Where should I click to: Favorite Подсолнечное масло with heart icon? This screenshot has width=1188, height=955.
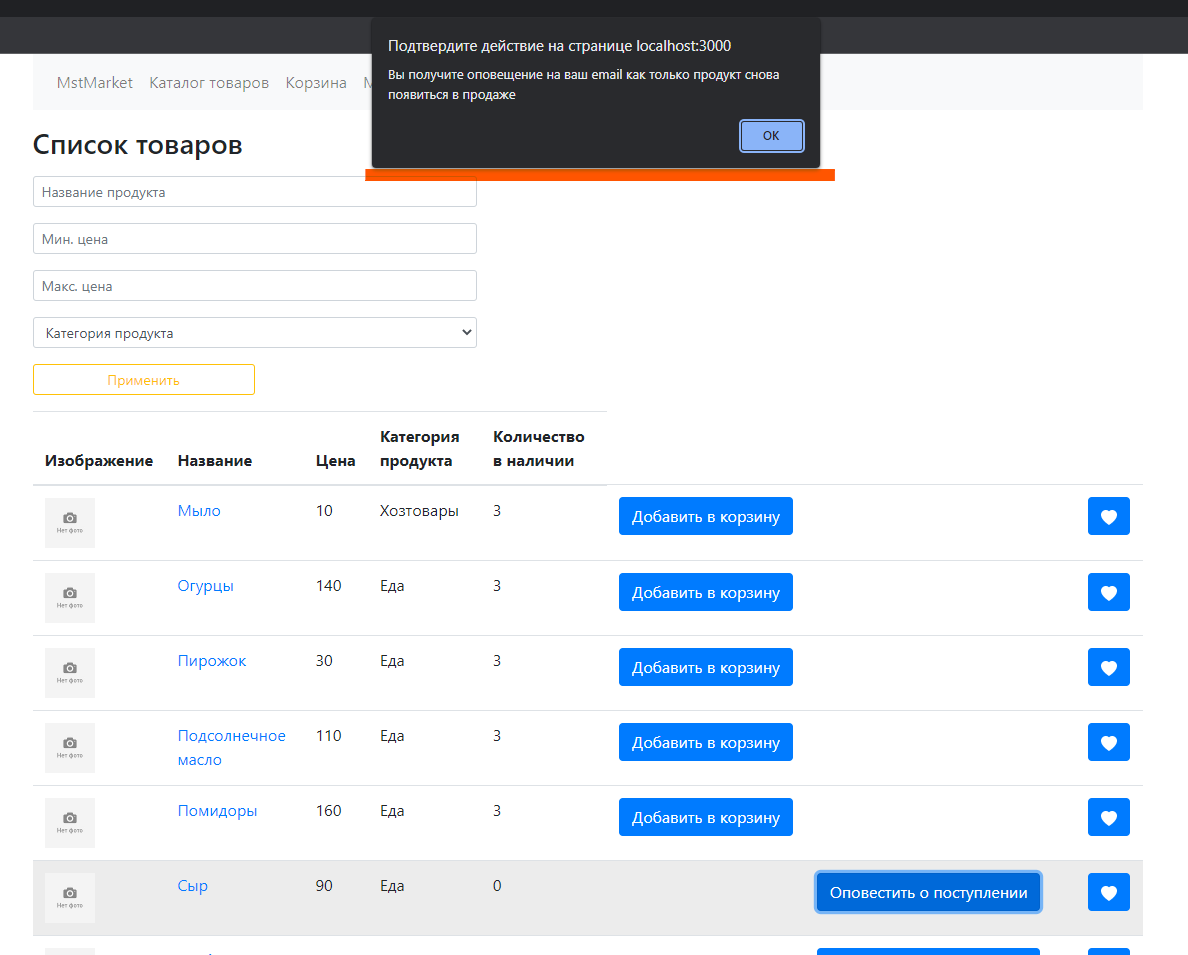click(x=1108, y=742)
